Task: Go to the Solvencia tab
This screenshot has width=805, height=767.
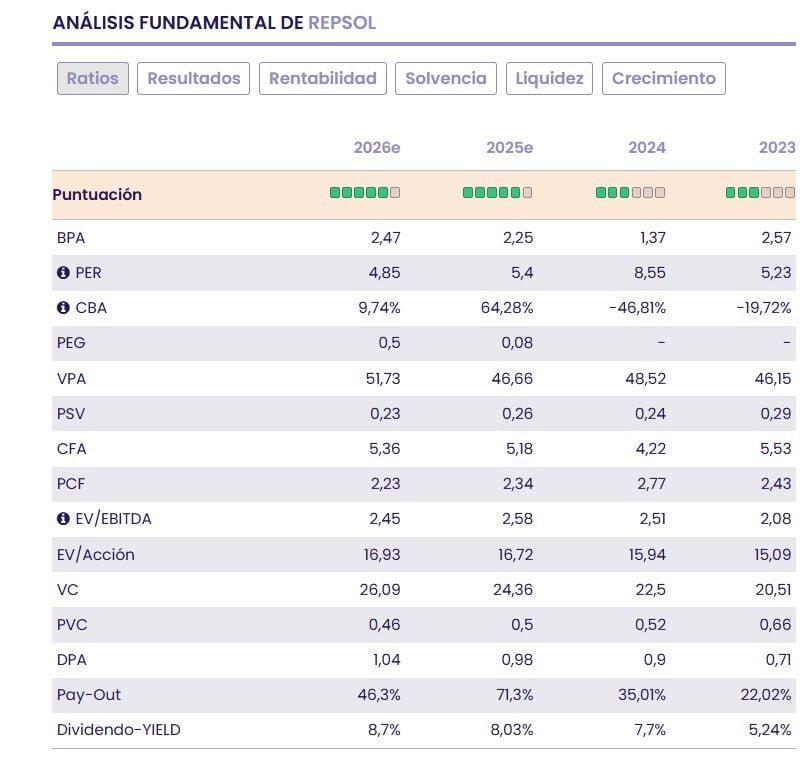Action: (x=446, y=78)
